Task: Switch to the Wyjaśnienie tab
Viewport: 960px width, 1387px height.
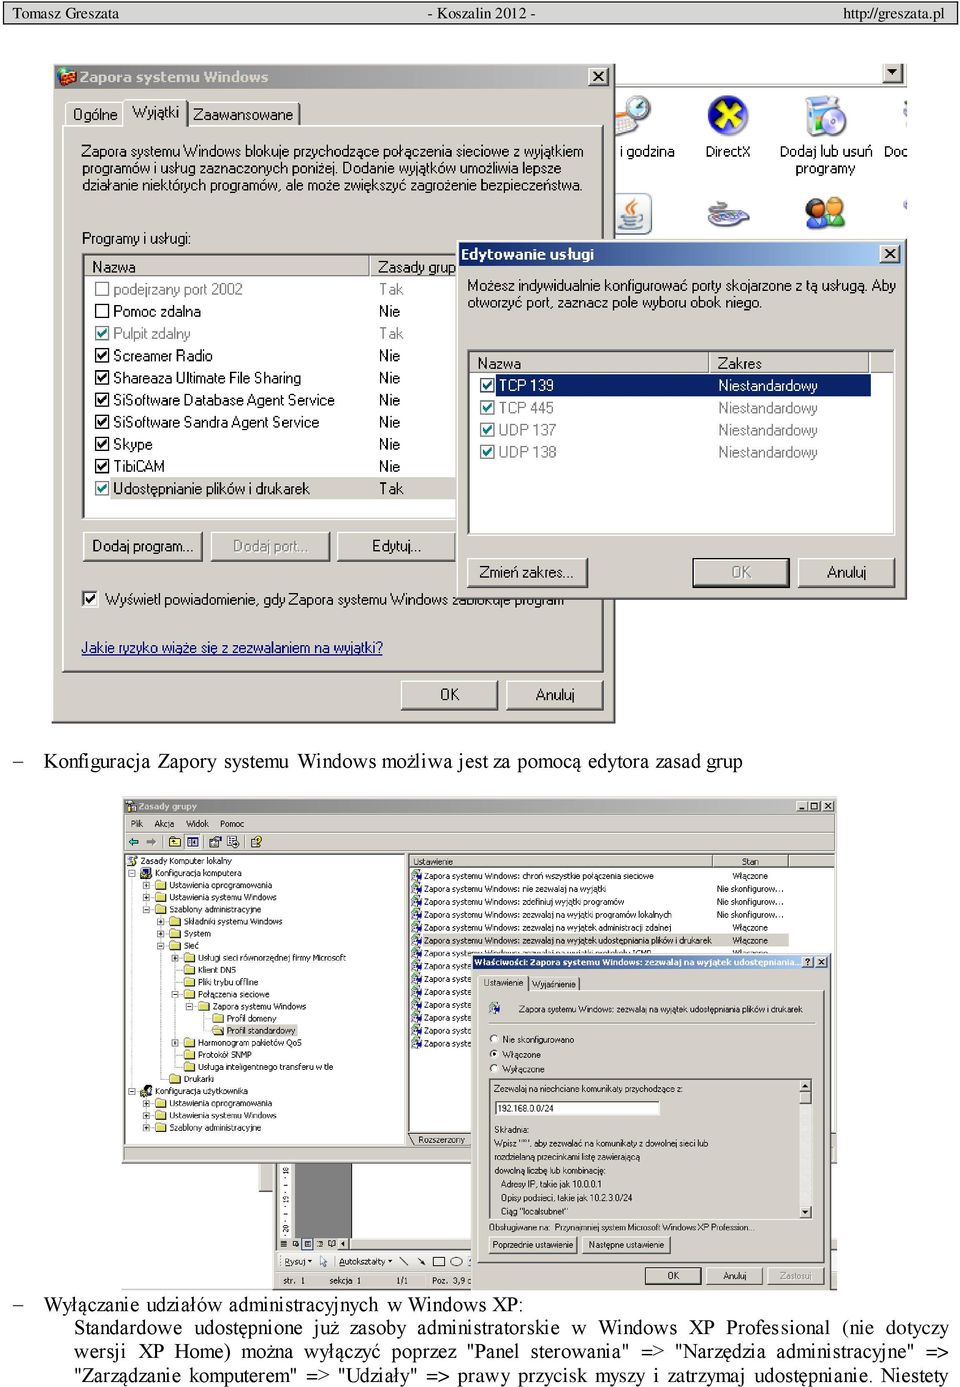Action: (553, 984)
